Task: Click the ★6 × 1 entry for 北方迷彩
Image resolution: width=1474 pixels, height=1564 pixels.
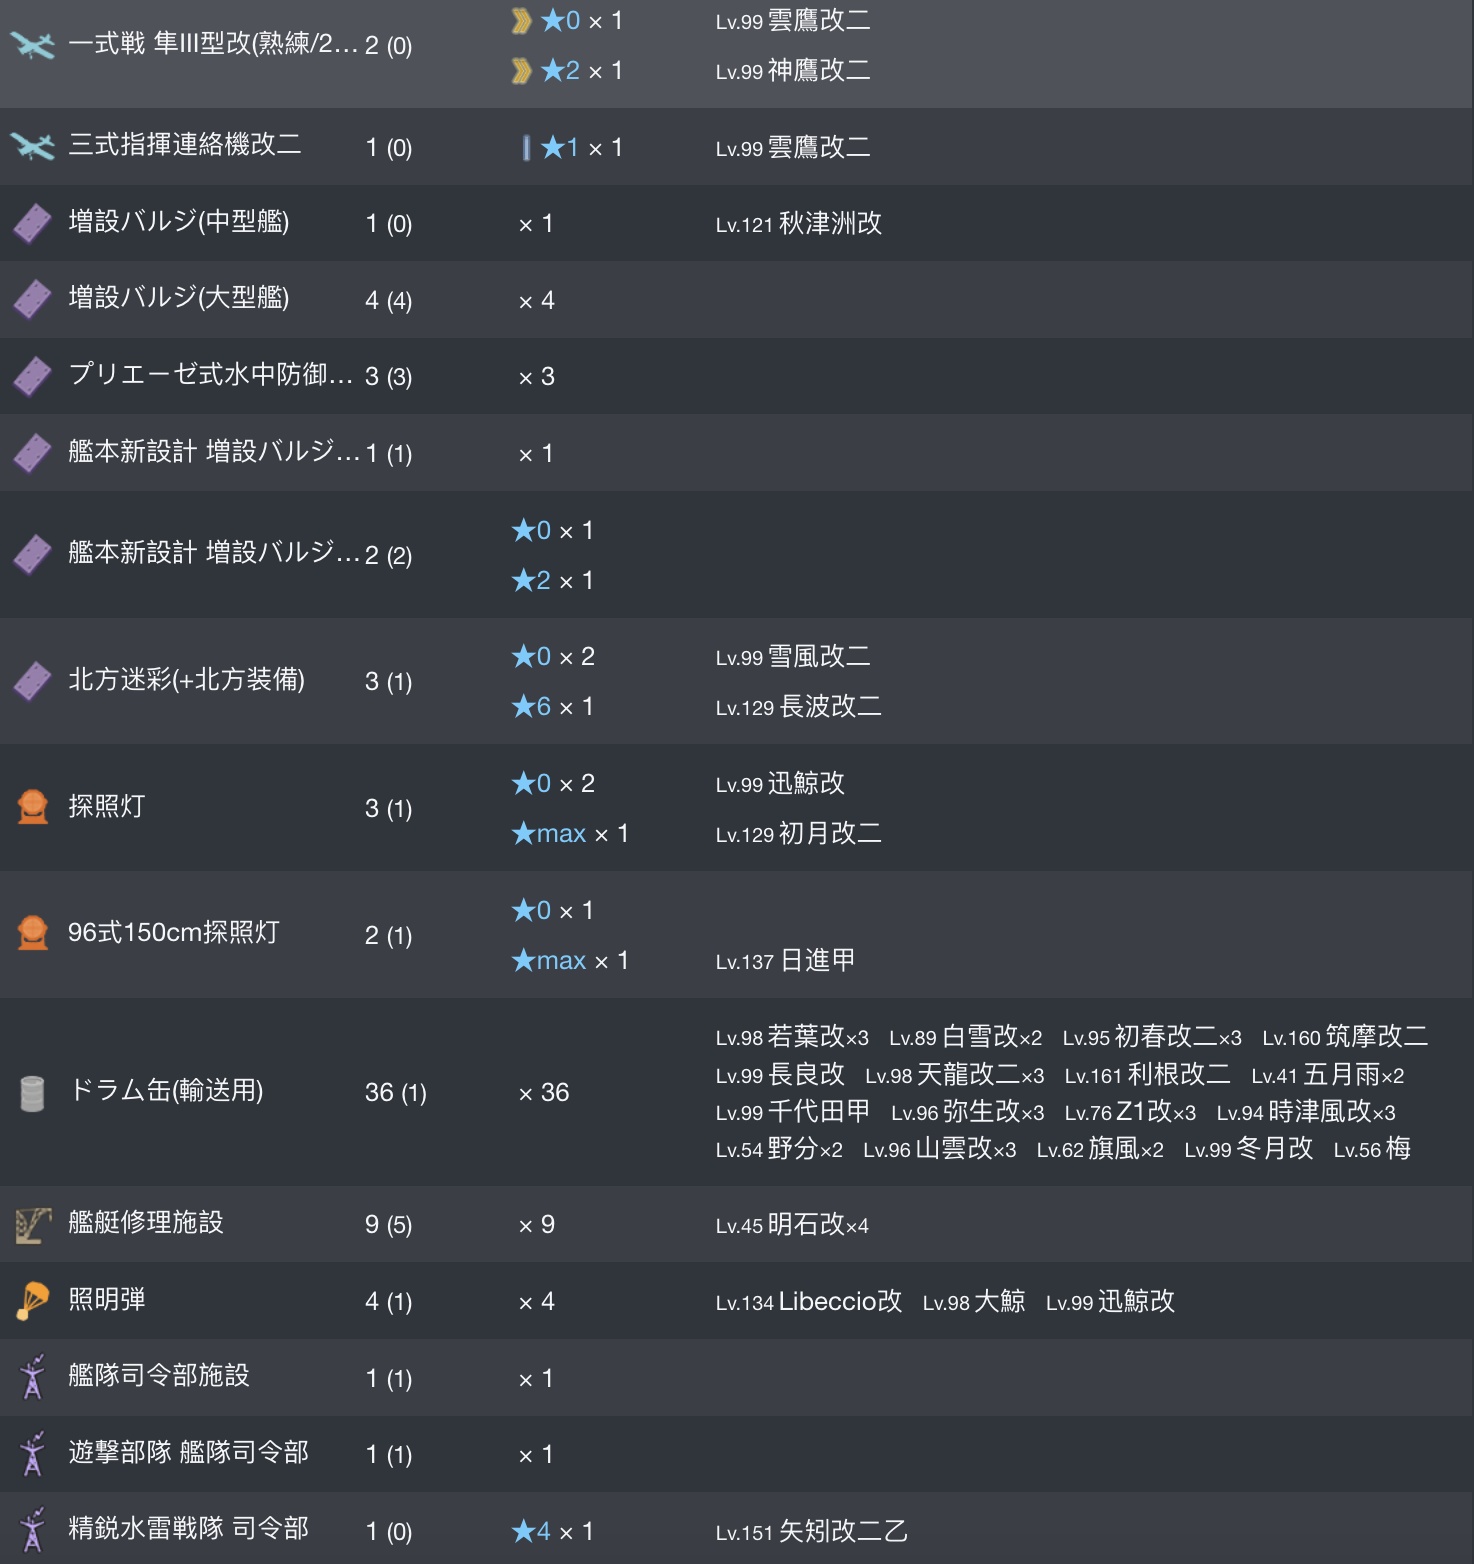Action: pyautogui.click(x=553, y=706)
